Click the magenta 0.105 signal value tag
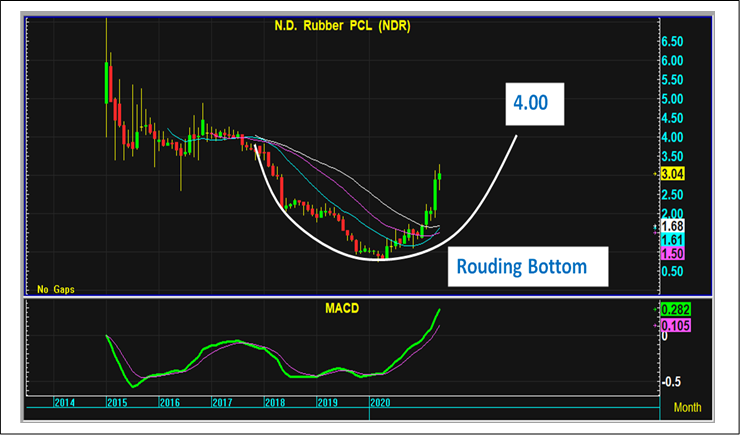744x440 pixels. pos(676,326)
